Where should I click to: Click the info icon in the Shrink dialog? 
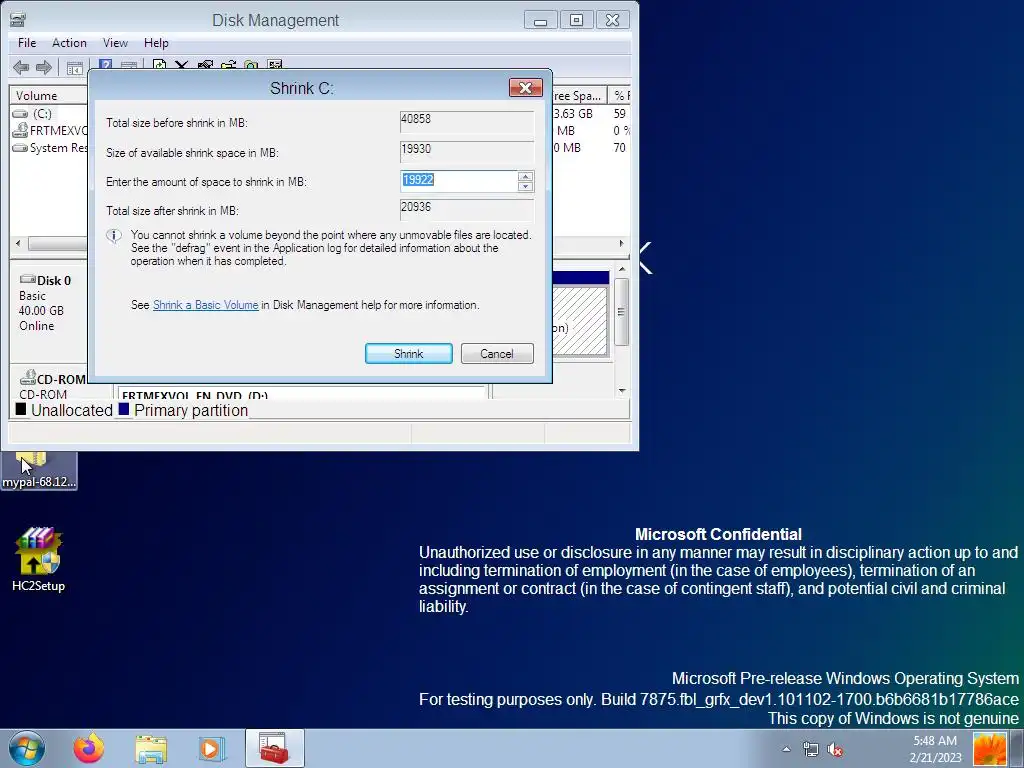pyautogui.click(x=114, y=236)
